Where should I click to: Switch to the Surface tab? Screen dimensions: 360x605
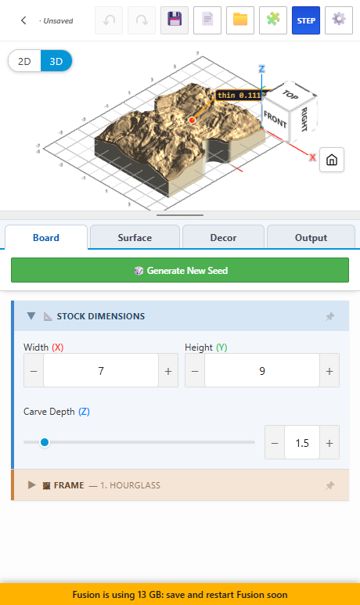(x=135, y=237)
